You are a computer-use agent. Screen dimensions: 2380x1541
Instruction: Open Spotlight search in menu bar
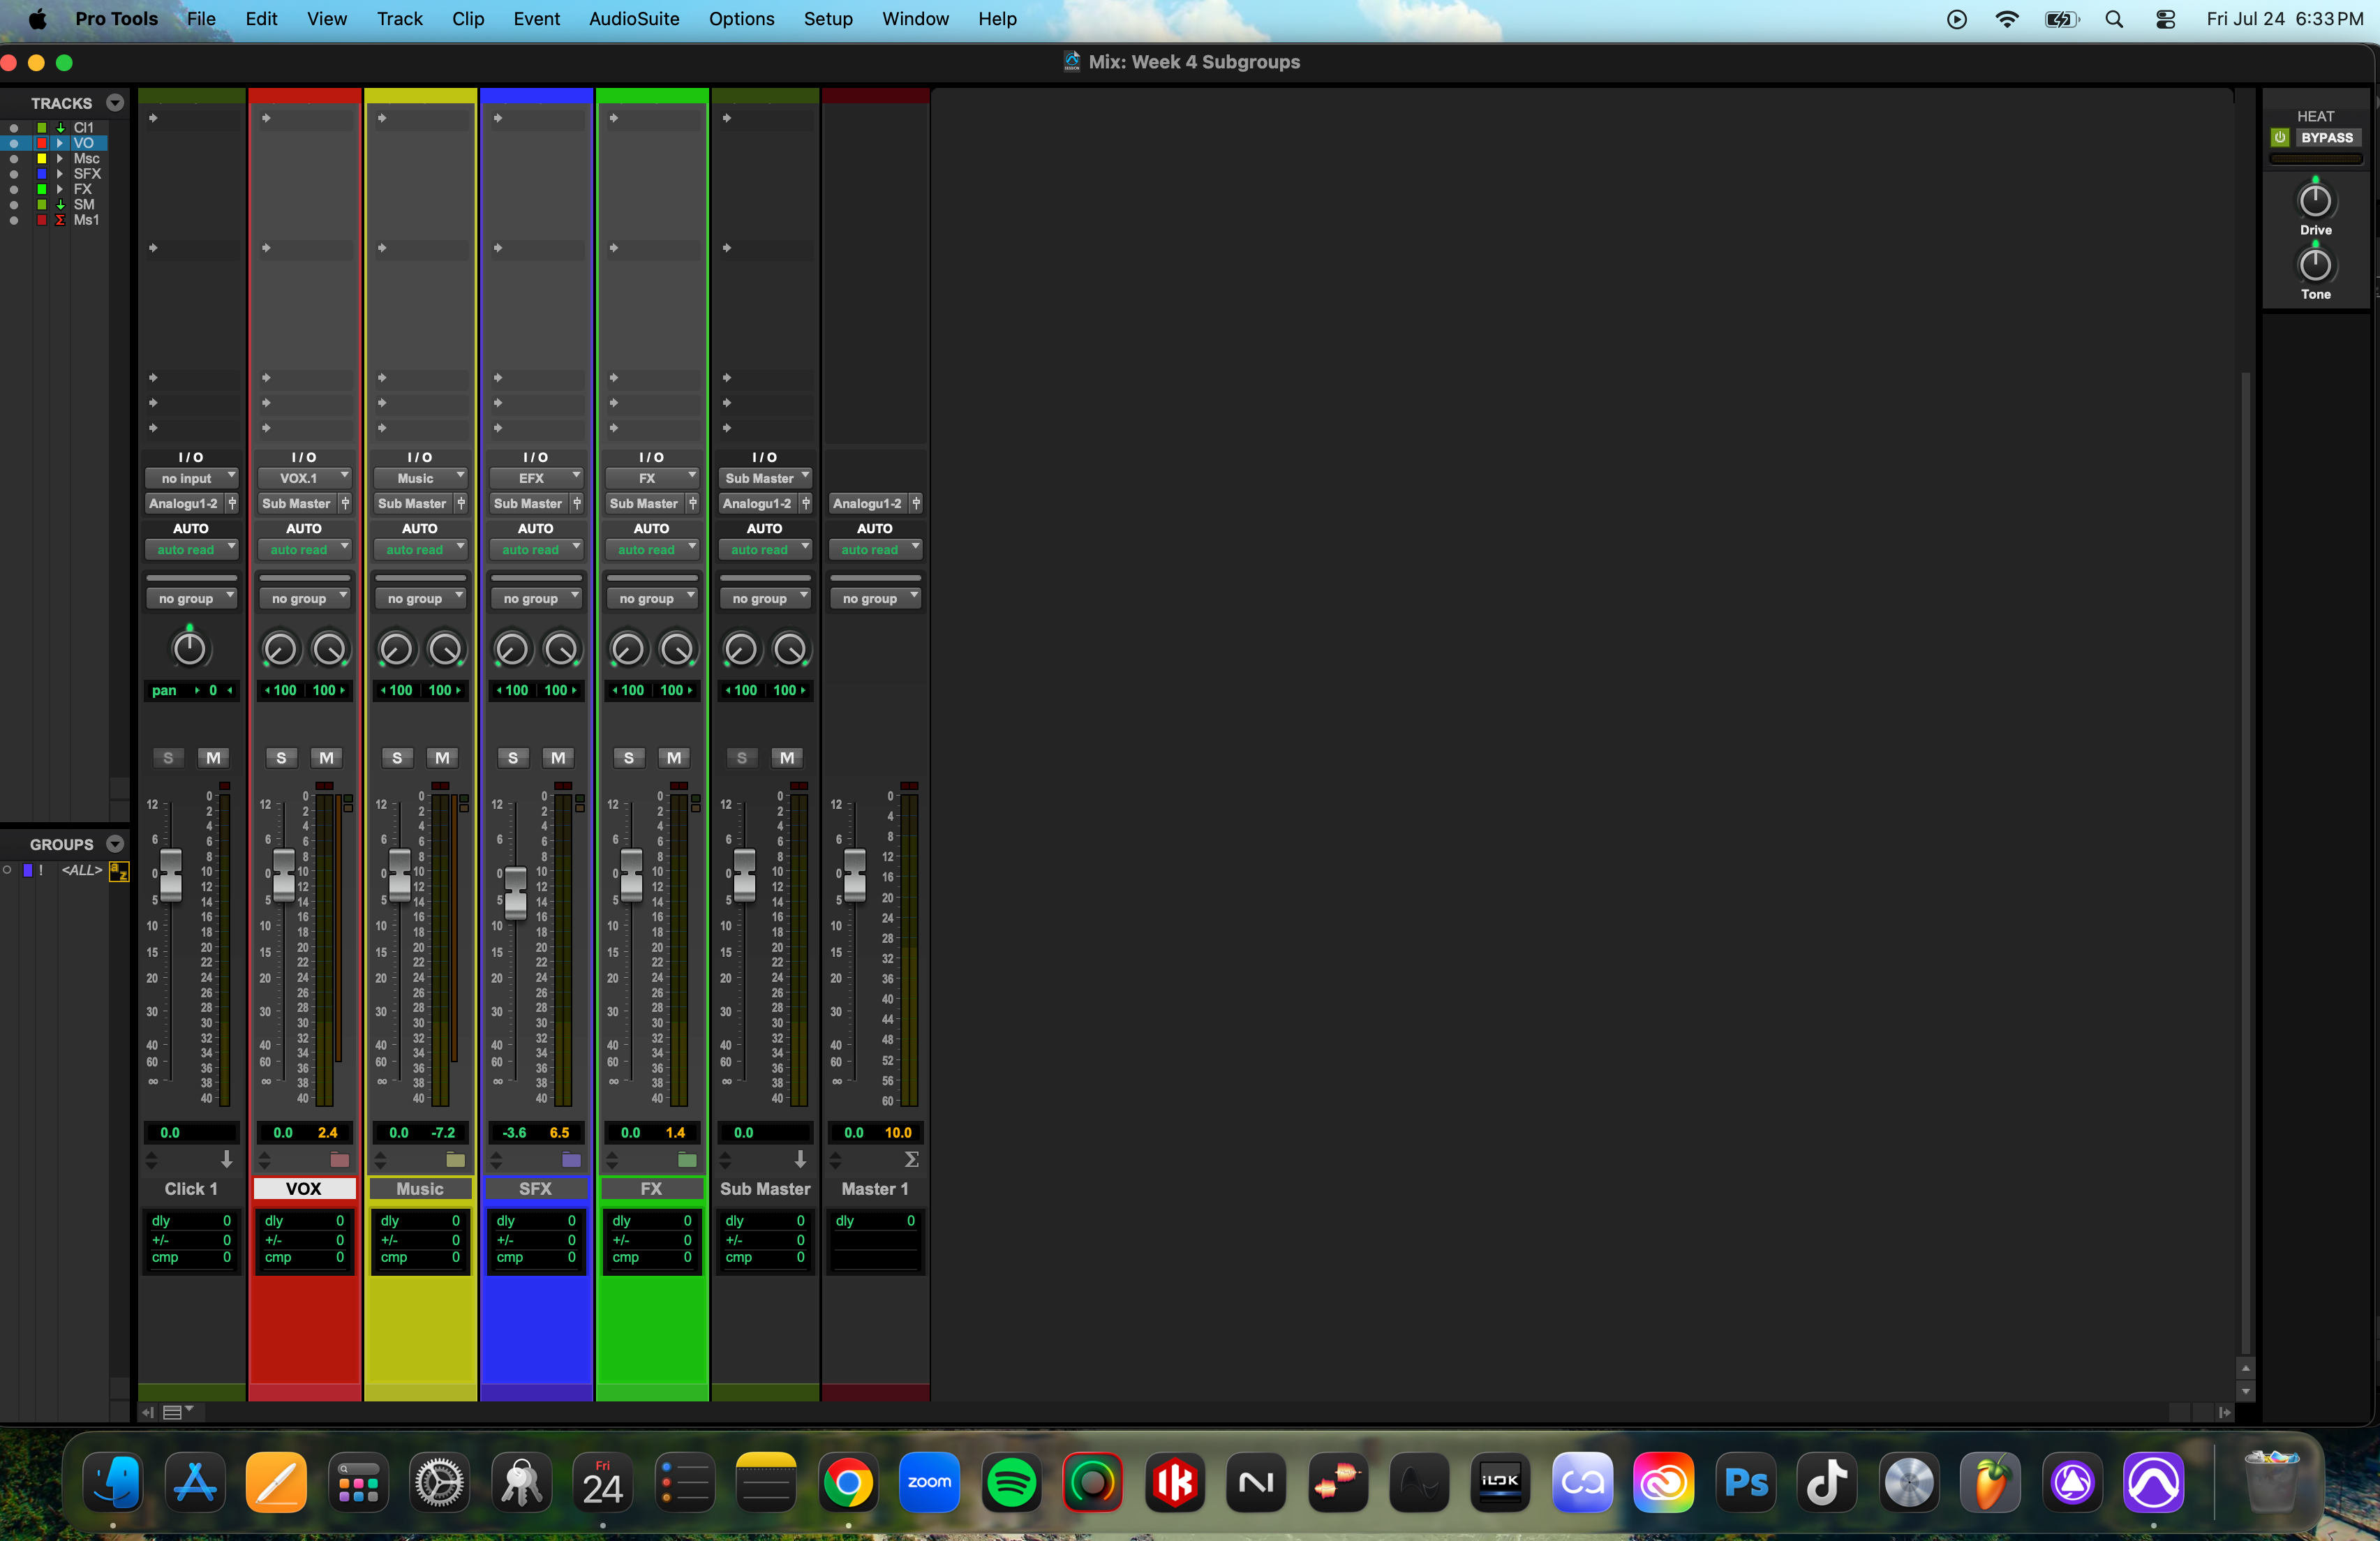point(2114,19)
